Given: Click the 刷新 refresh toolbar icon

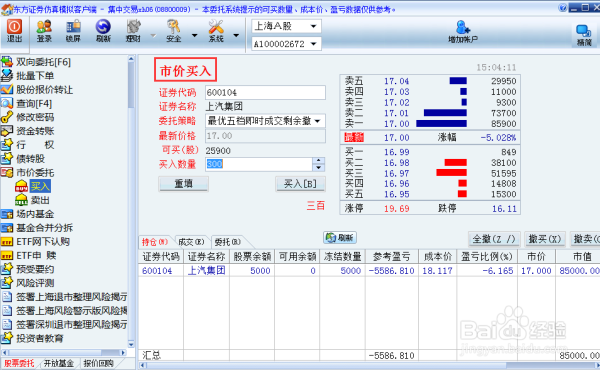Looking at the screenshot, I should pos(103,31).
